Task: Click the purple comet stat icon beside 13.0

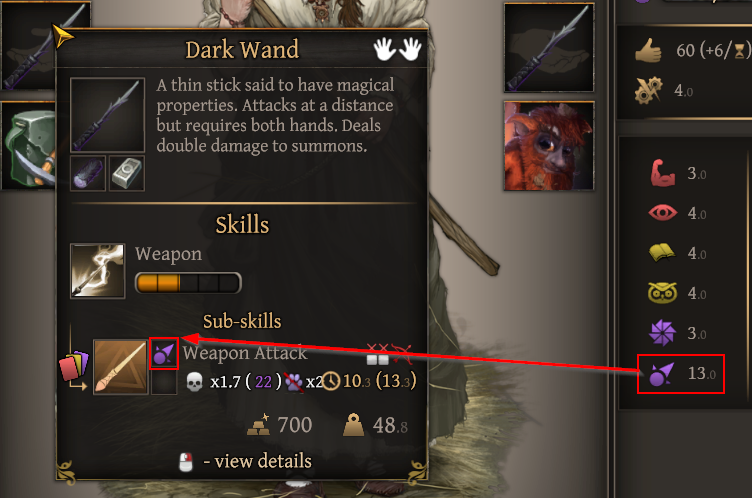Action: 662,374
